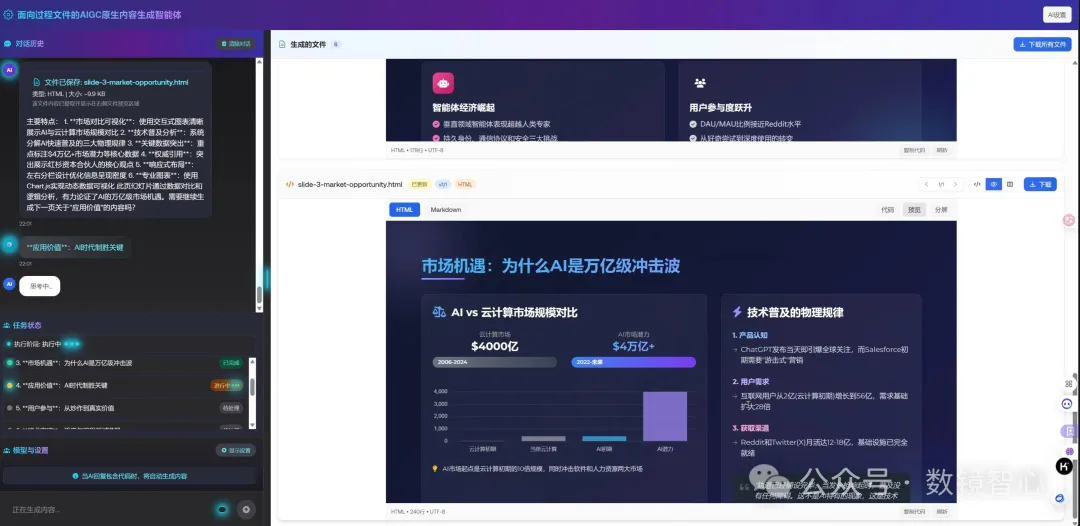This screenshot has width=1080, height=526.
Task: Click the purple square floating icon on right edge
Action: pyautogui.click(x=1070, y=431)
